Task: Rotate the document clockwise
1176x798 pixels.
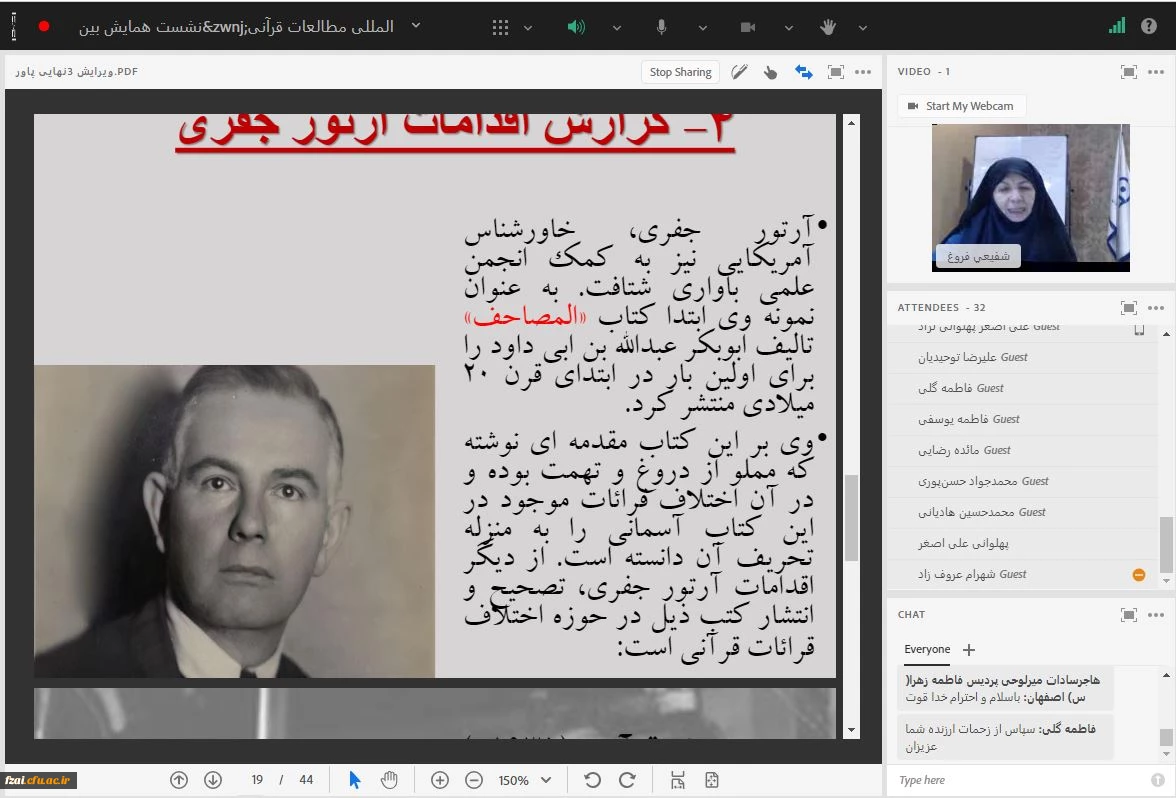Action: tap(627, 780)
